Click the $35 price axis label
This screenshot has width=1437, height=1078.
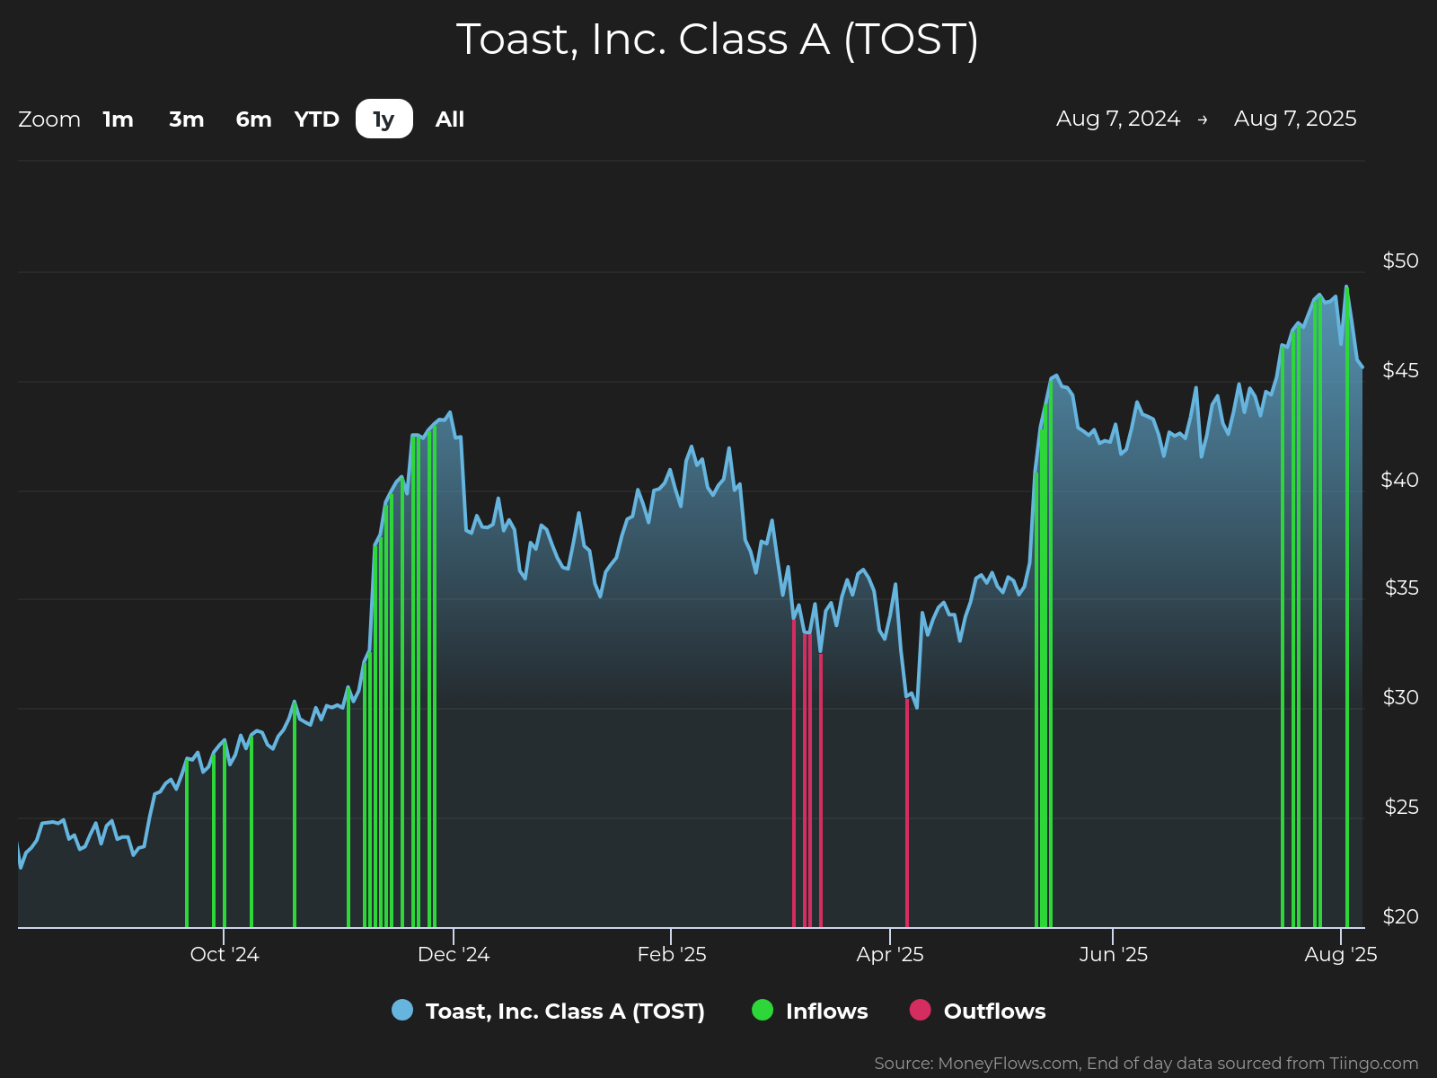[x=1401, y=588]
